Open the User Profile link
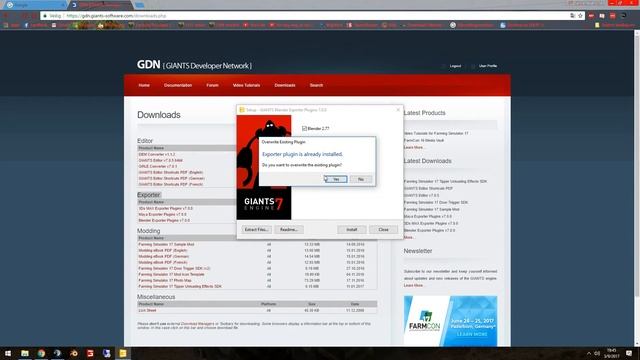 [488, 66]
